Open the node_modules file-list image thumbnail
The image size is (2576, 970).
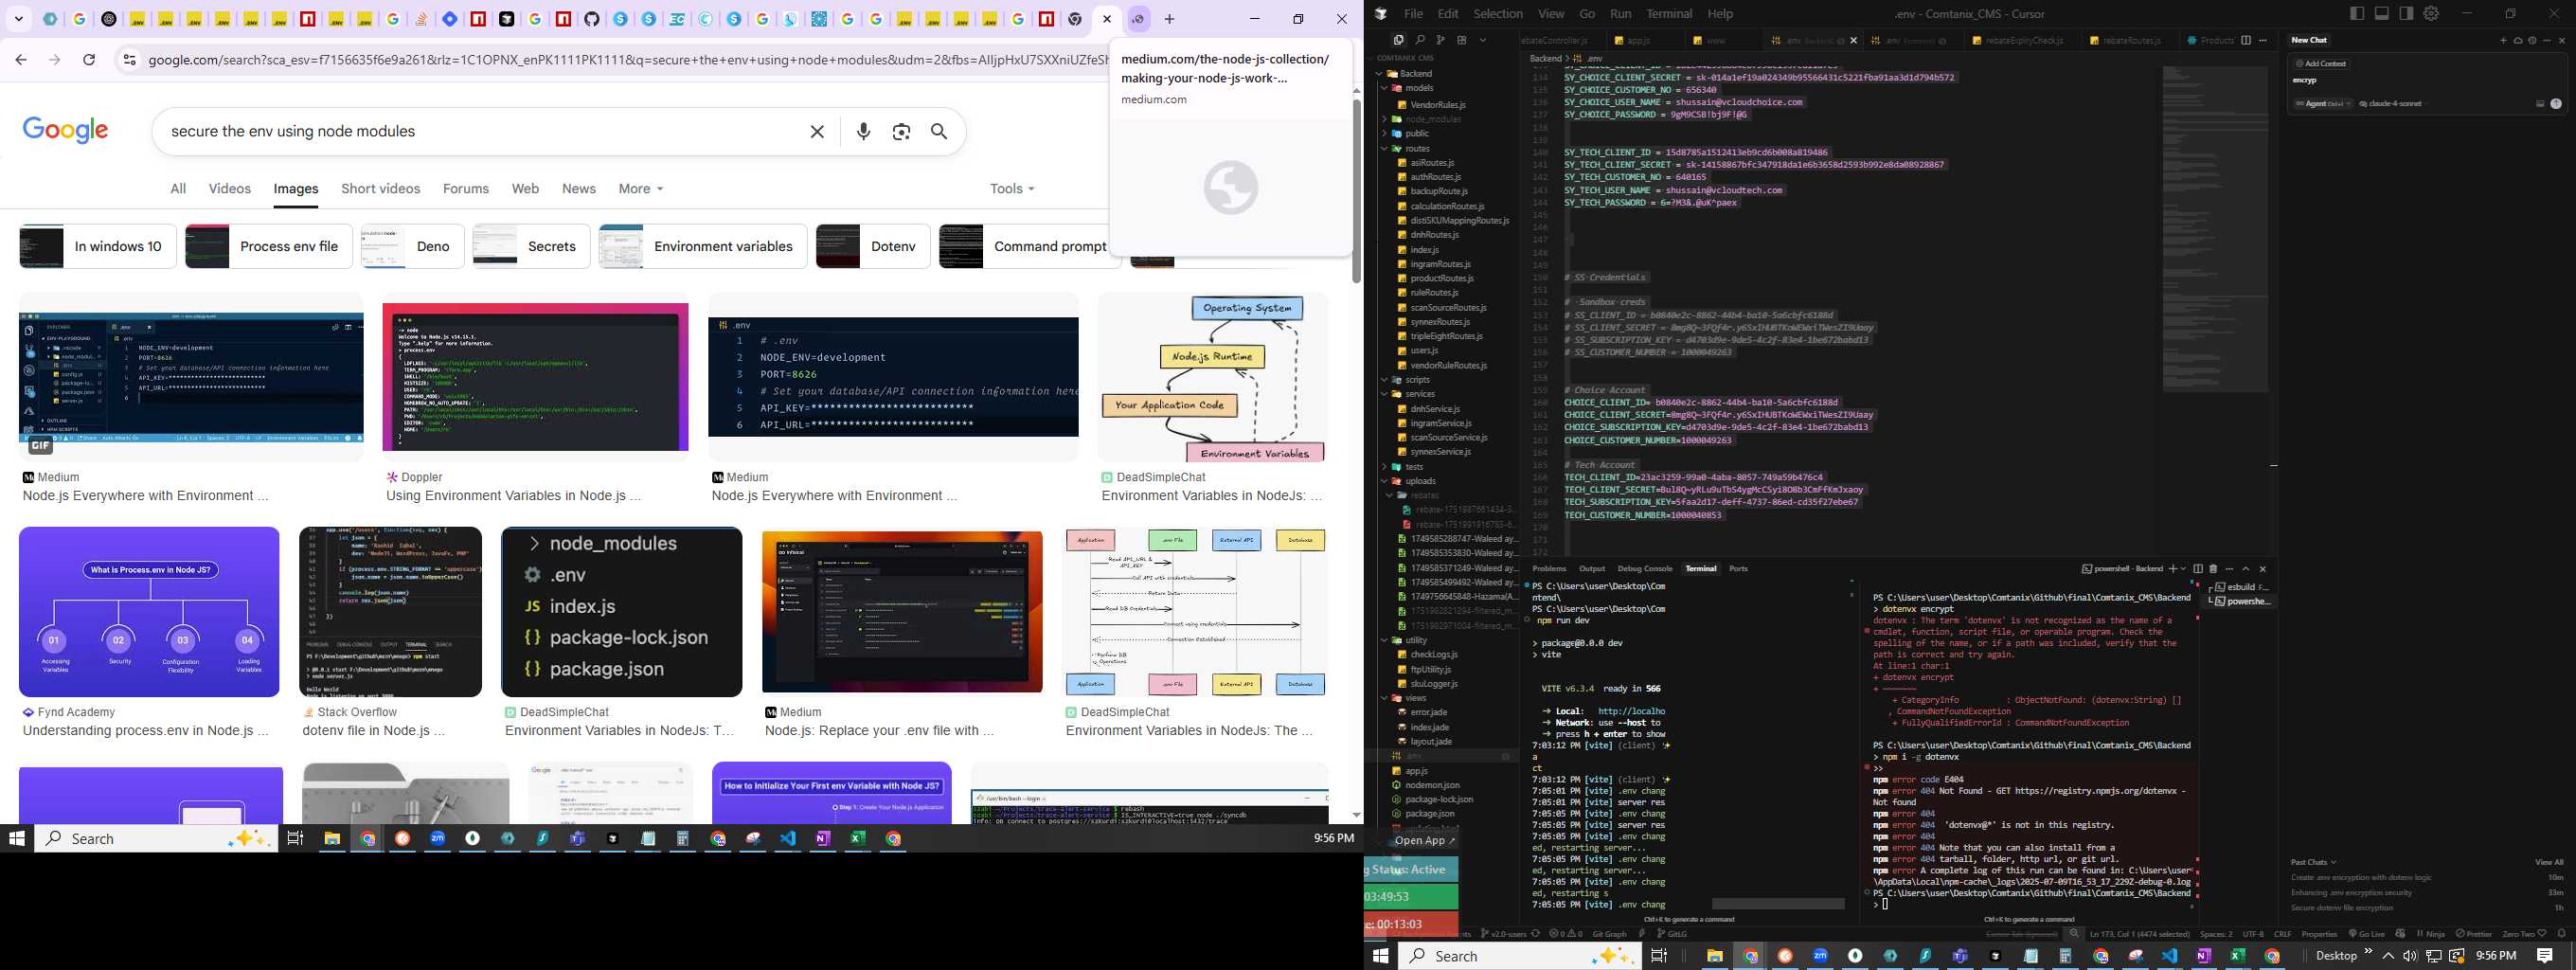(x=621, y=611)
